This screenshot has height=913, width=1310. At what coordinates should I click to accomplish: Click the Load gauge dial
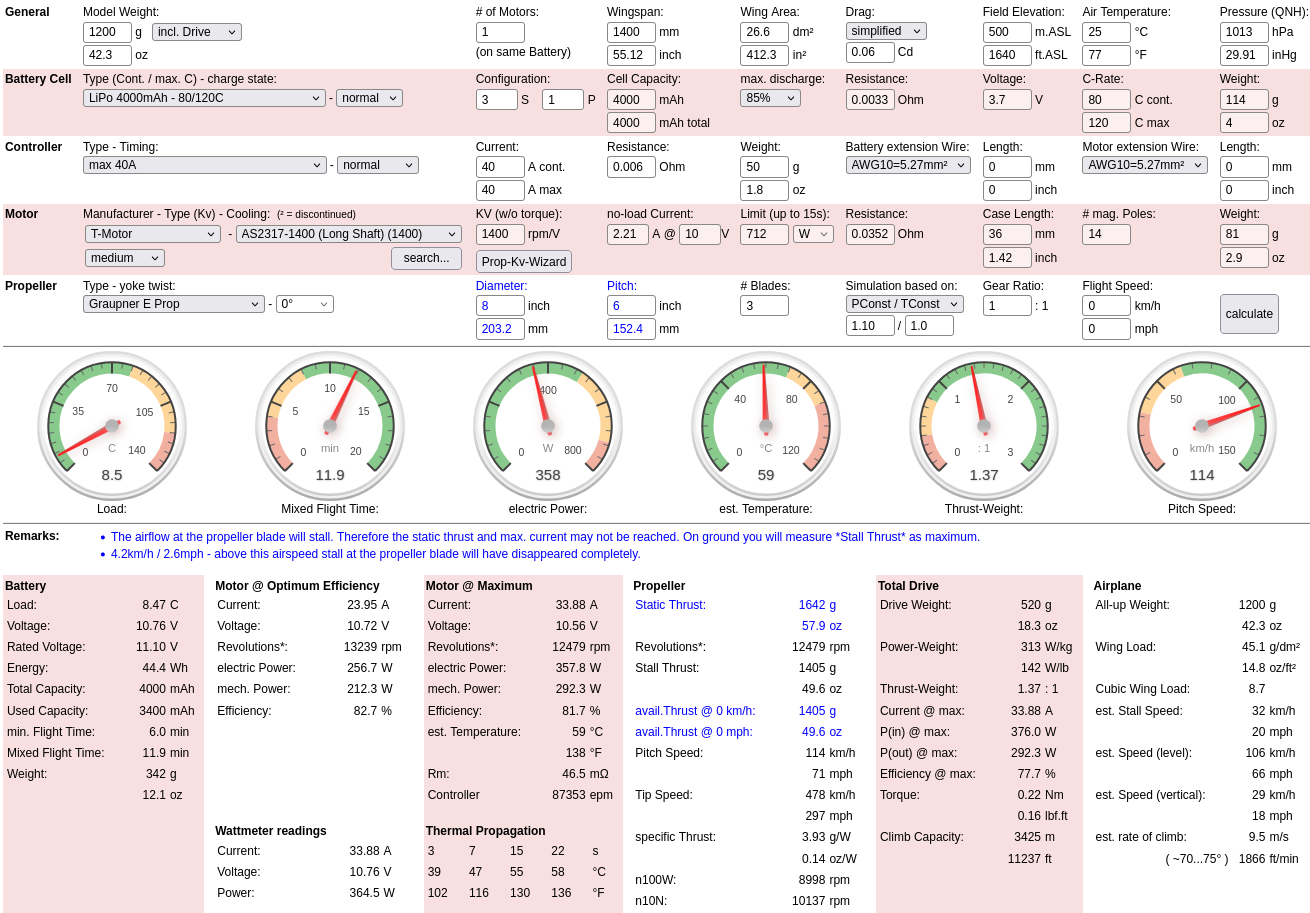(112, 426)
